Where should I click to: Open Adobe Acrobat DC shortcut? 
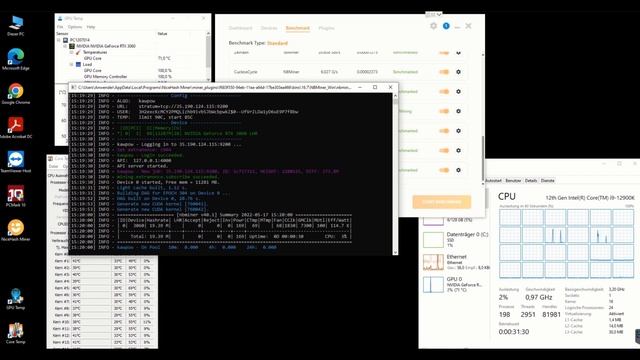pyautogui.click(x=16, y=128)
